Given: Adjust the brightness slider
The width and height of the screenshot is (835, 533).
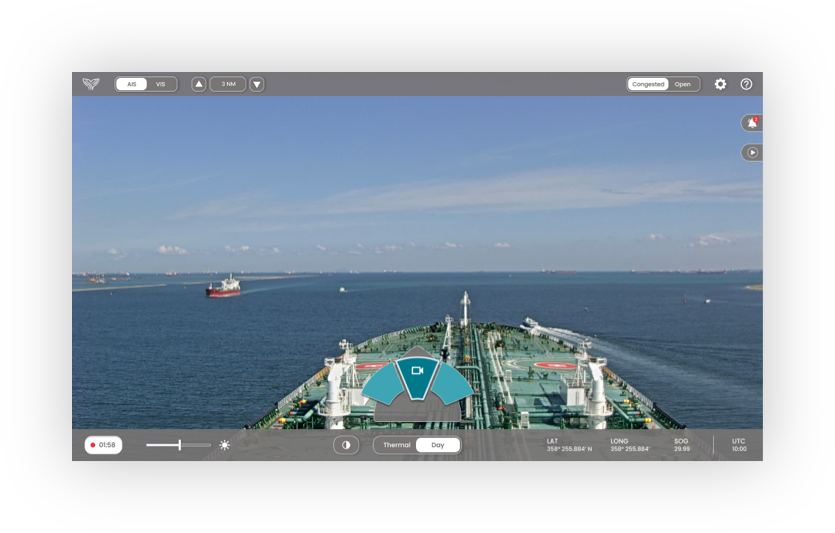Looking at the screenshot, I should pyautogui.click(x=178, y=445).
